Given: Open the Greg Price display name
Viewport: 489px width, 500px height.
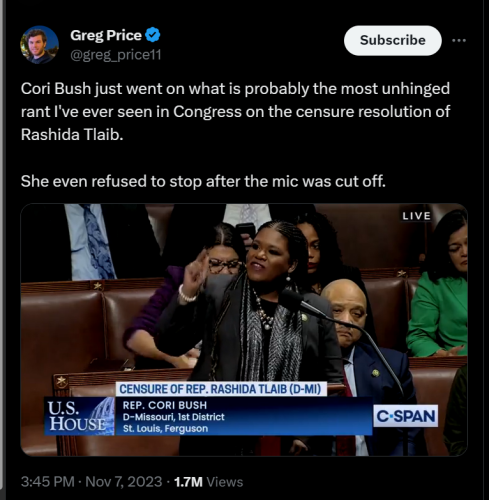Looking at the screenshot, I should coord(106,35).
